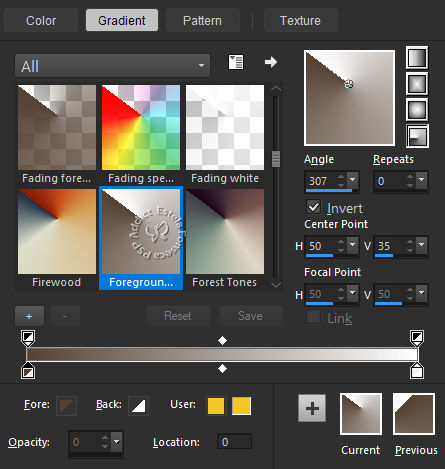Viewport: 445px width, 469px height.
Task: Switch to the Texture tab
Action: [x=300, y=21]
